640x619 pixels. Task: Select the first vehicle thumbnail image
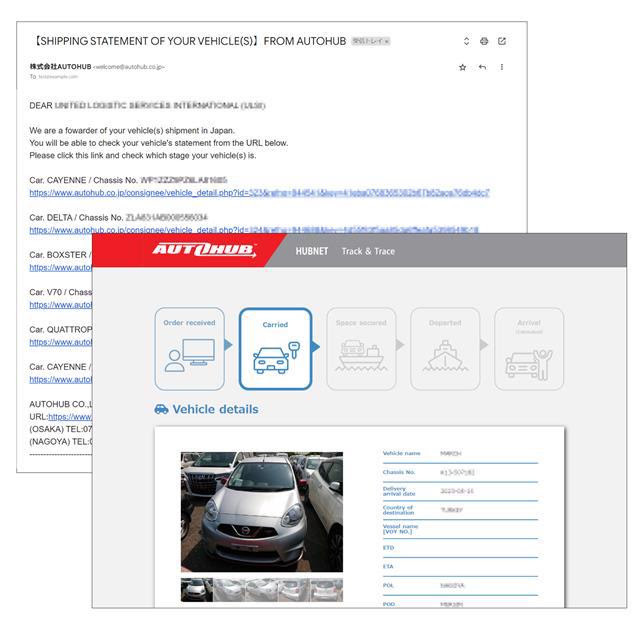pos(197,590)
